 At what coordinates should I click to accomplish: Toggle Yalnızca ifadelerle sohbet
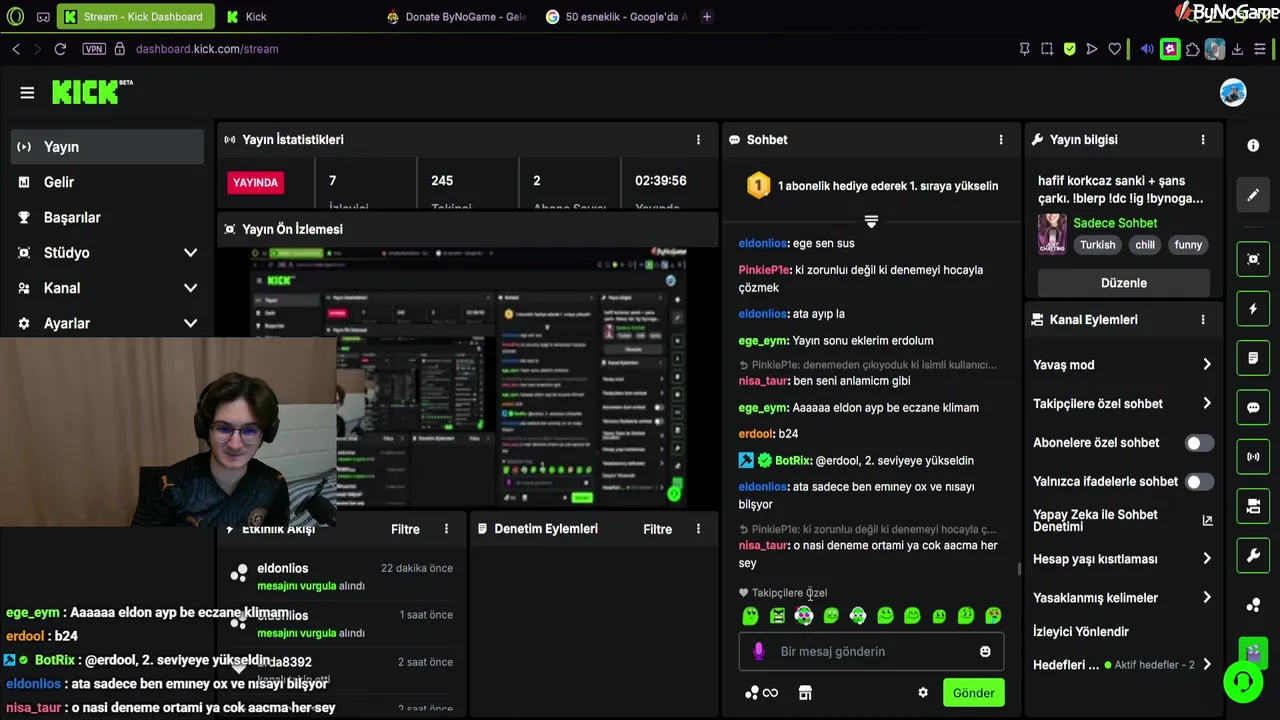(x=1199, y=482)
